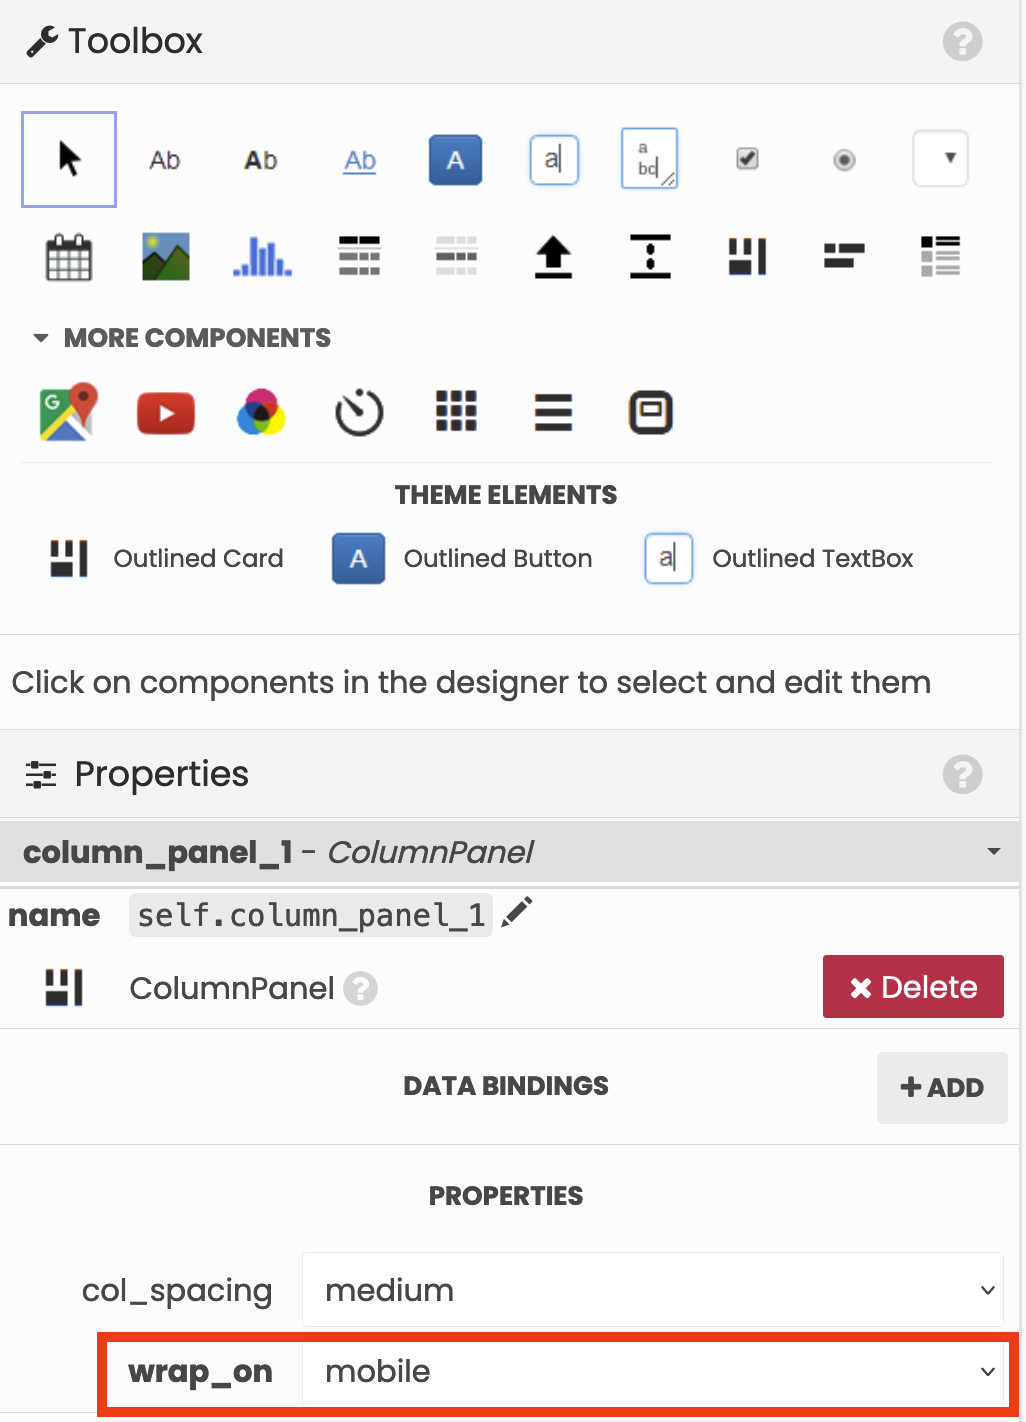Click the red Delete button
This screenshot has width=1026, height=1422.
pyautogui.click(x=913, y=987)
